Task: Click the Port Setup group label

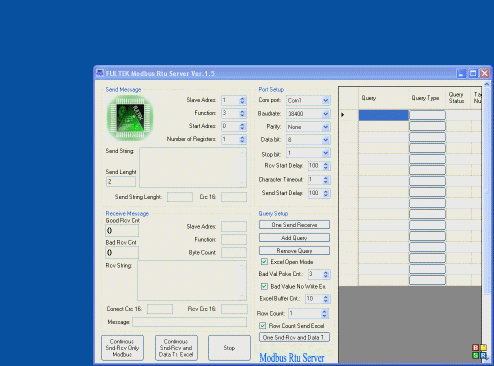Action: pyautogui.click(x=271, y=90)
